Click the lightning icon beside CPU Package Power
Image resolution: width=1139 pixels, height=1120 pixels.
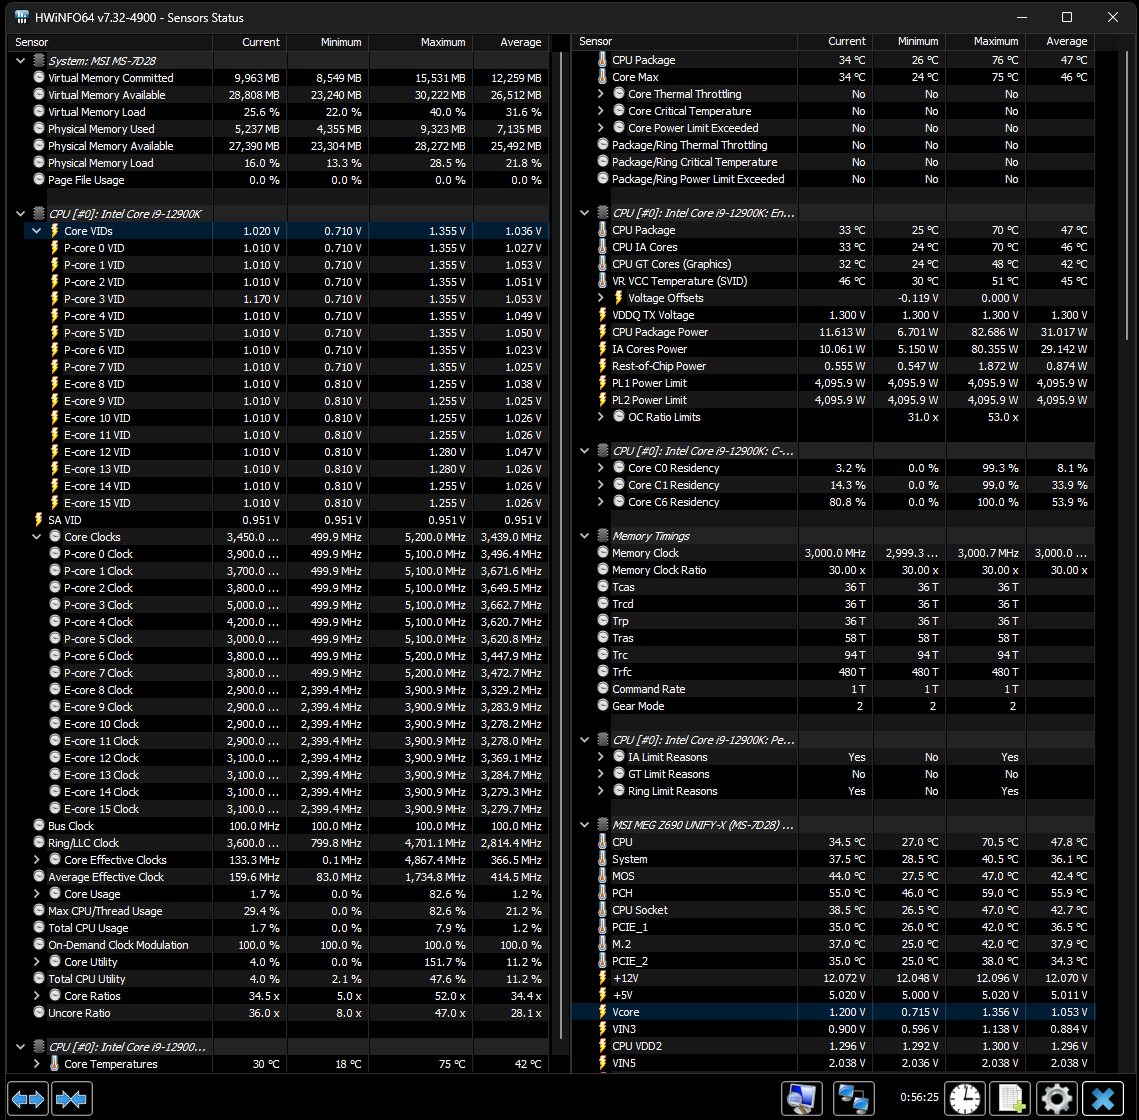click(602, 332)
